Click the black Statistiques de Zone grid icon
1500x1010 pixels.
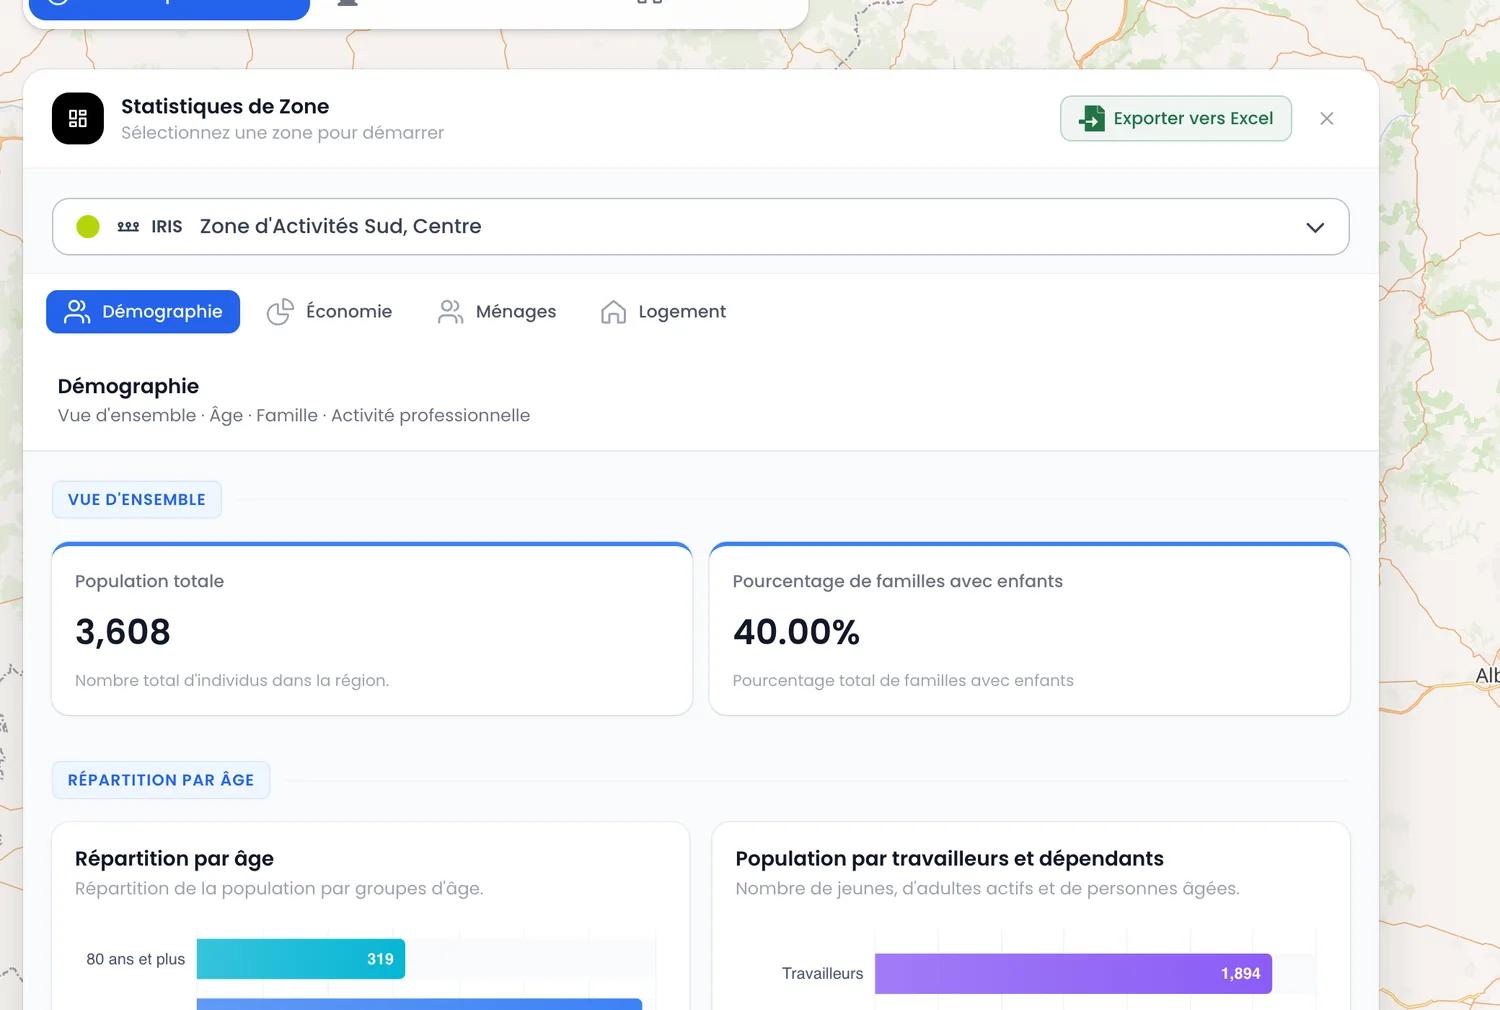[78, 119]
